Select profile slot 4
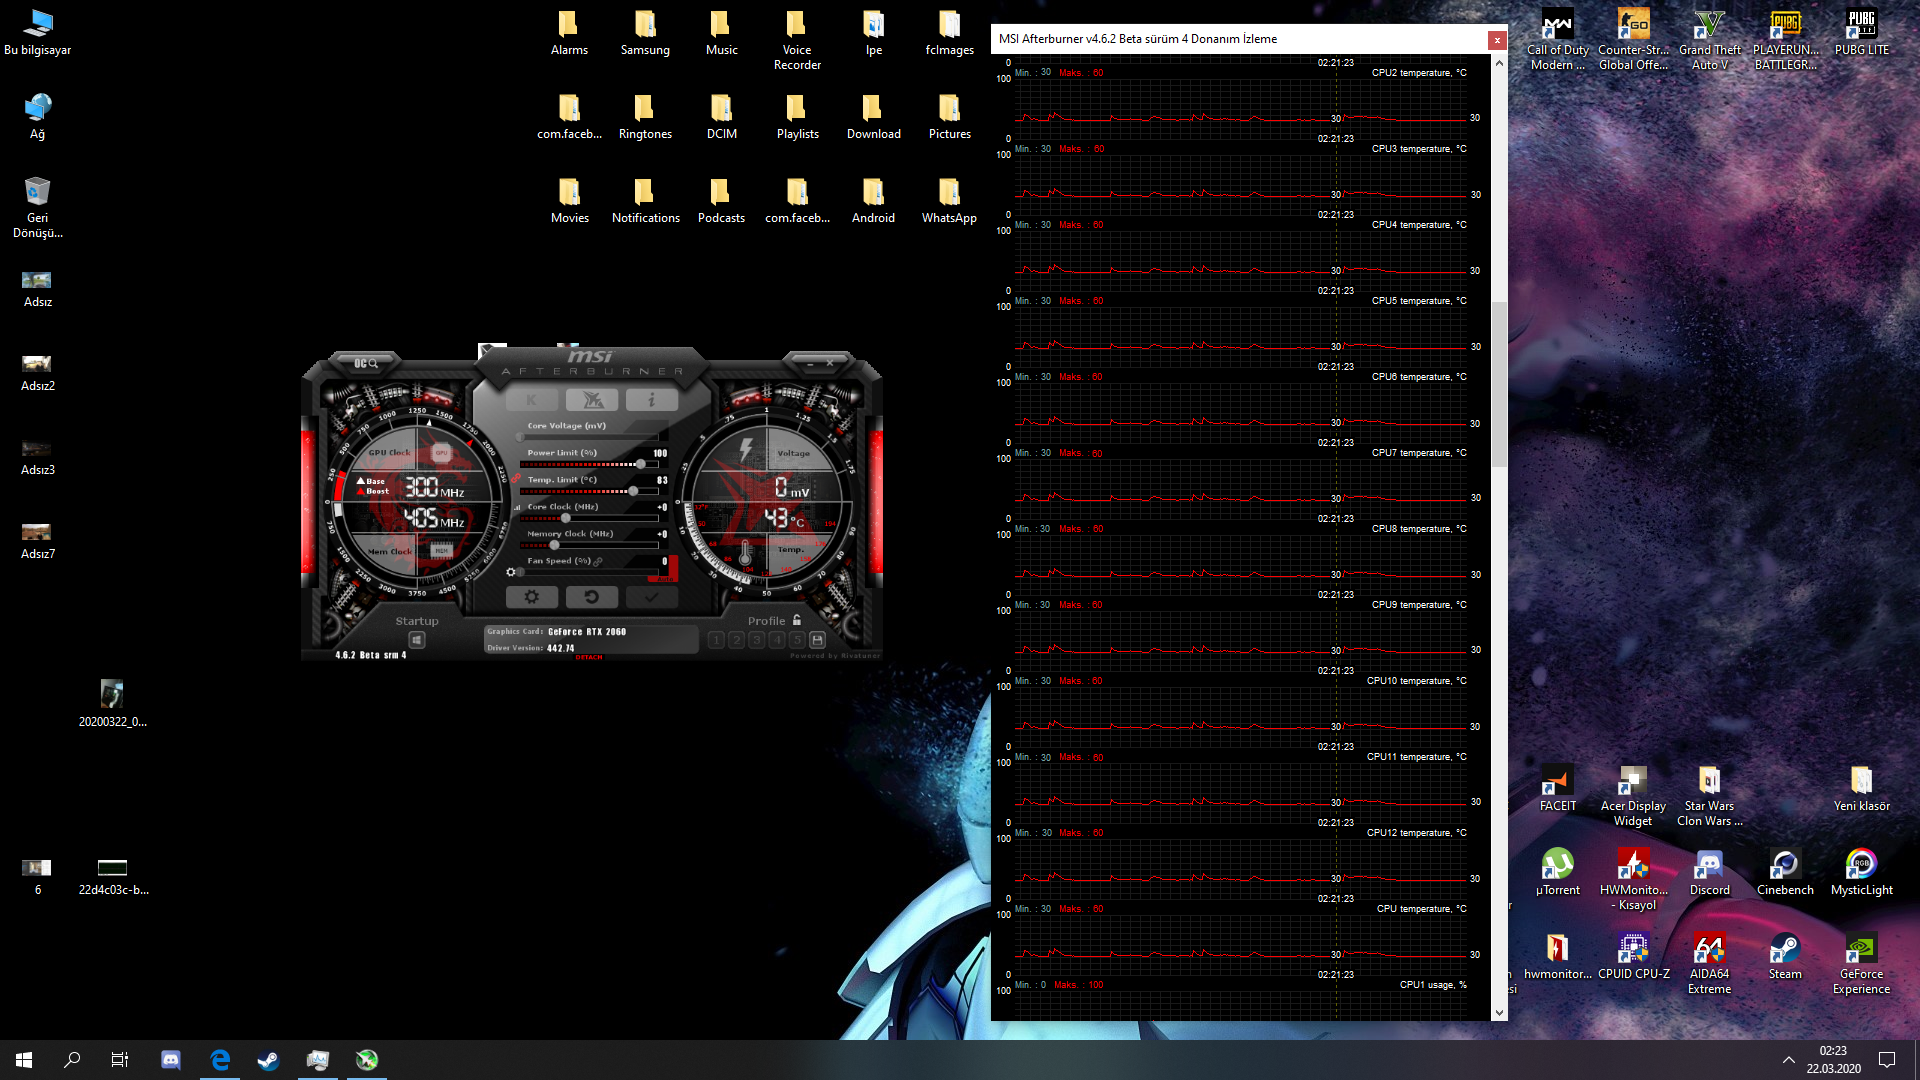The width and height of the screenshot is (1920, 1080). pos(777,640)
